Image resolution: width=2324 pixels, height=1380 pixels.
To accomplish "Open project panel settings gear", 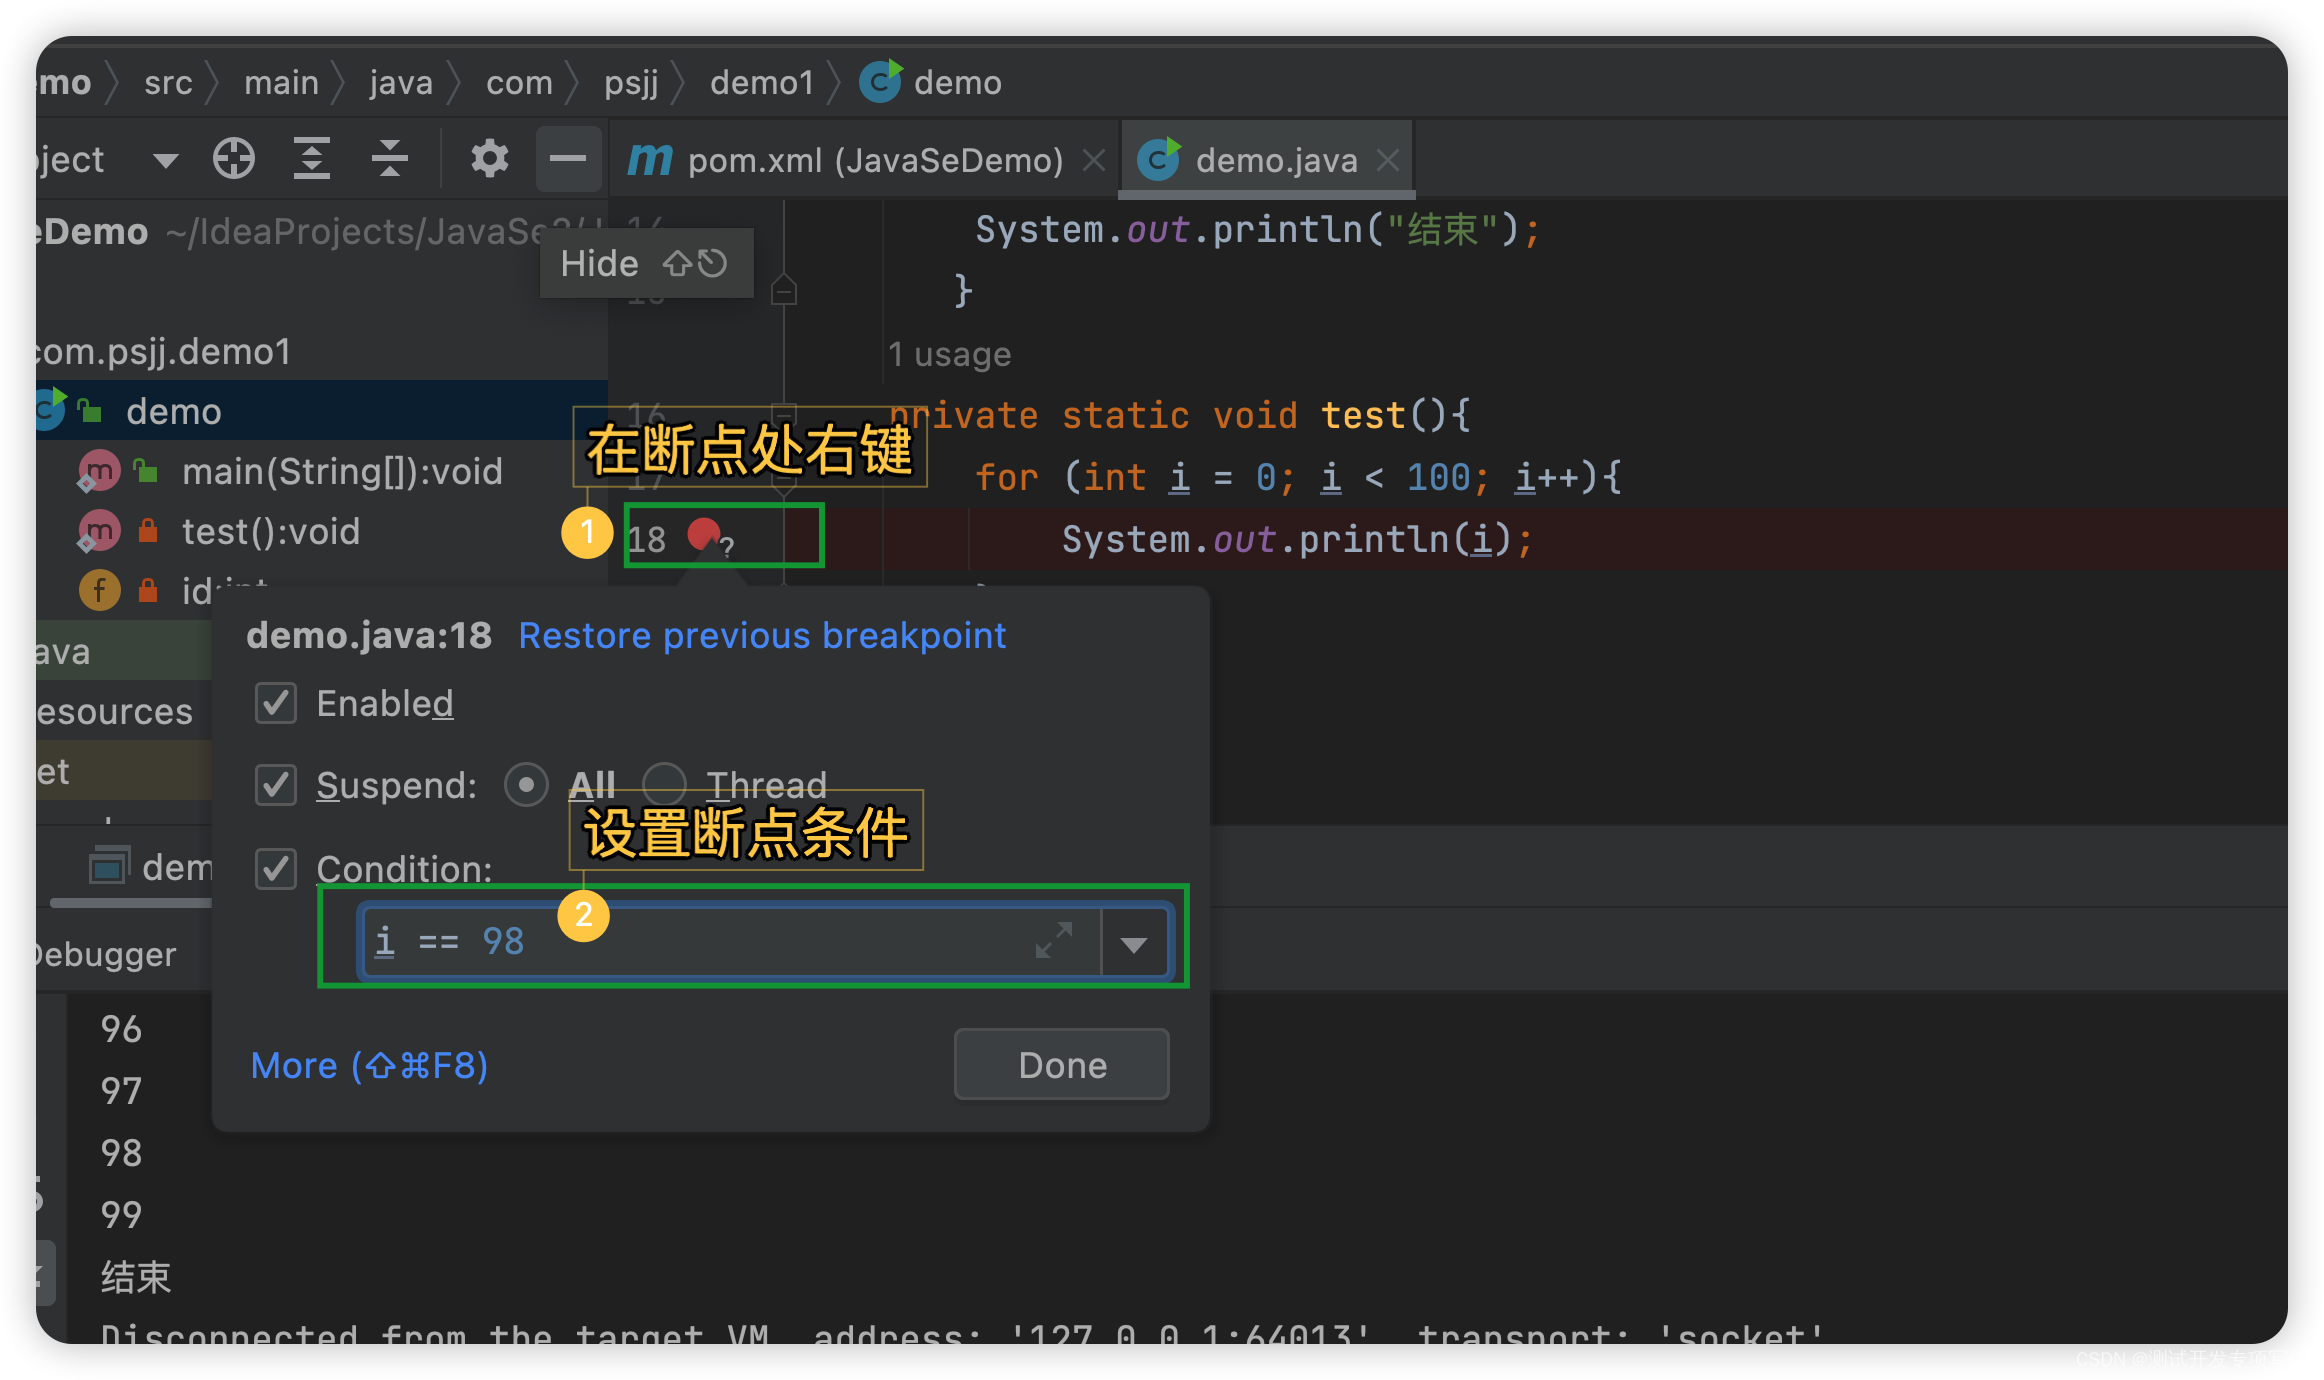I will click(489, 159).
